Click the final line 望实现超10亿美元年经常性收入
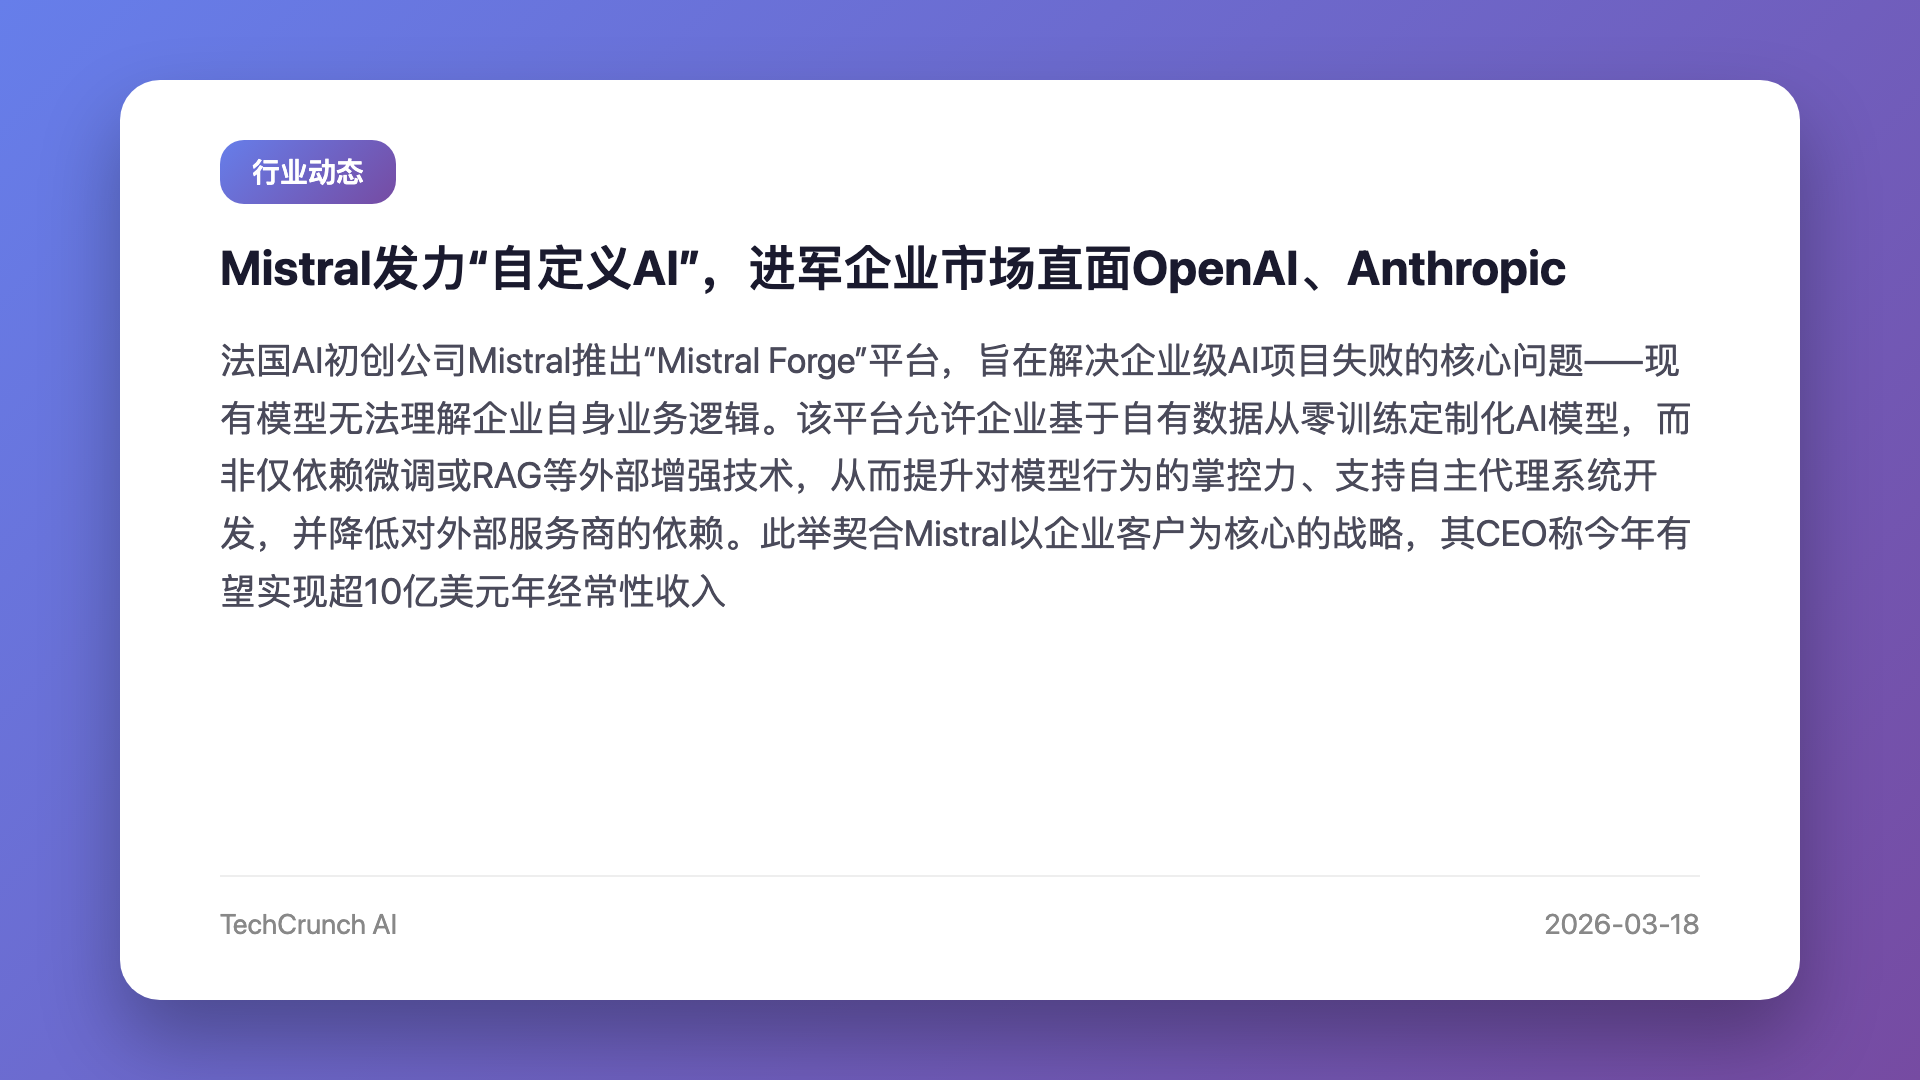Image resolution: width=1920 pixels, height=1080 pixels. click(473, 591)
